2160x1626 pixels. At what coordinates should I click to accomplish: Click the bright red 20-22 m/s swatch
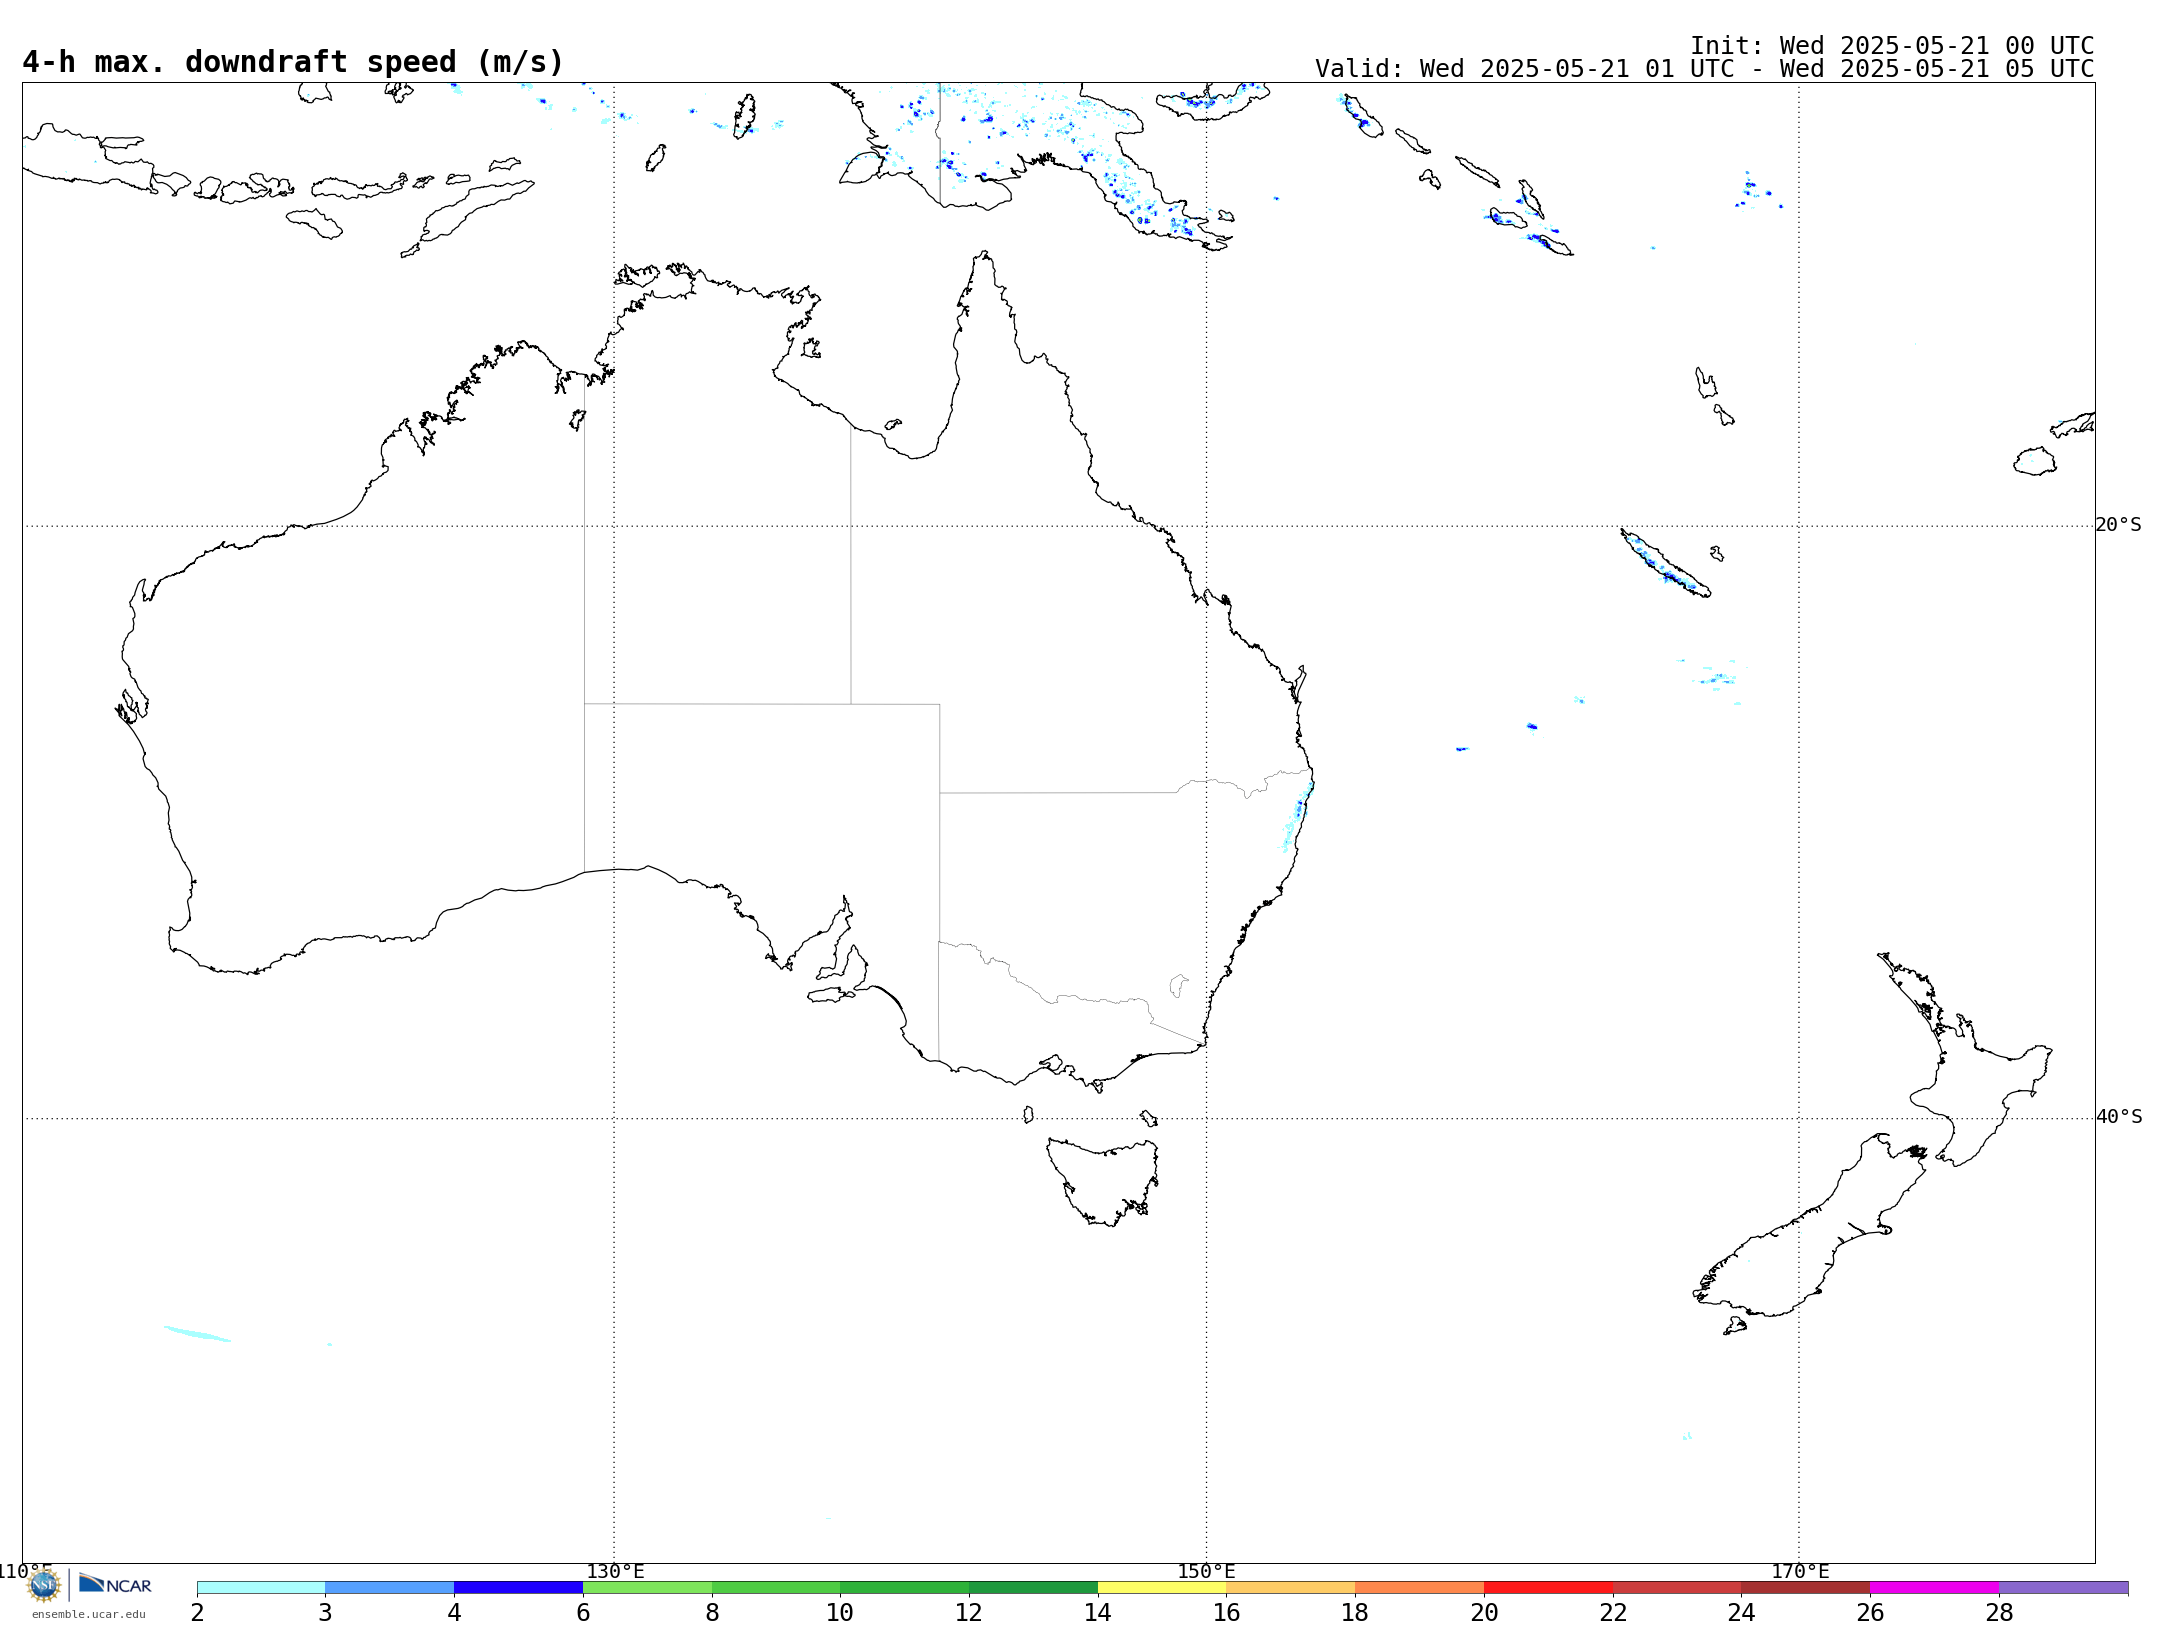(1549, 1588)
